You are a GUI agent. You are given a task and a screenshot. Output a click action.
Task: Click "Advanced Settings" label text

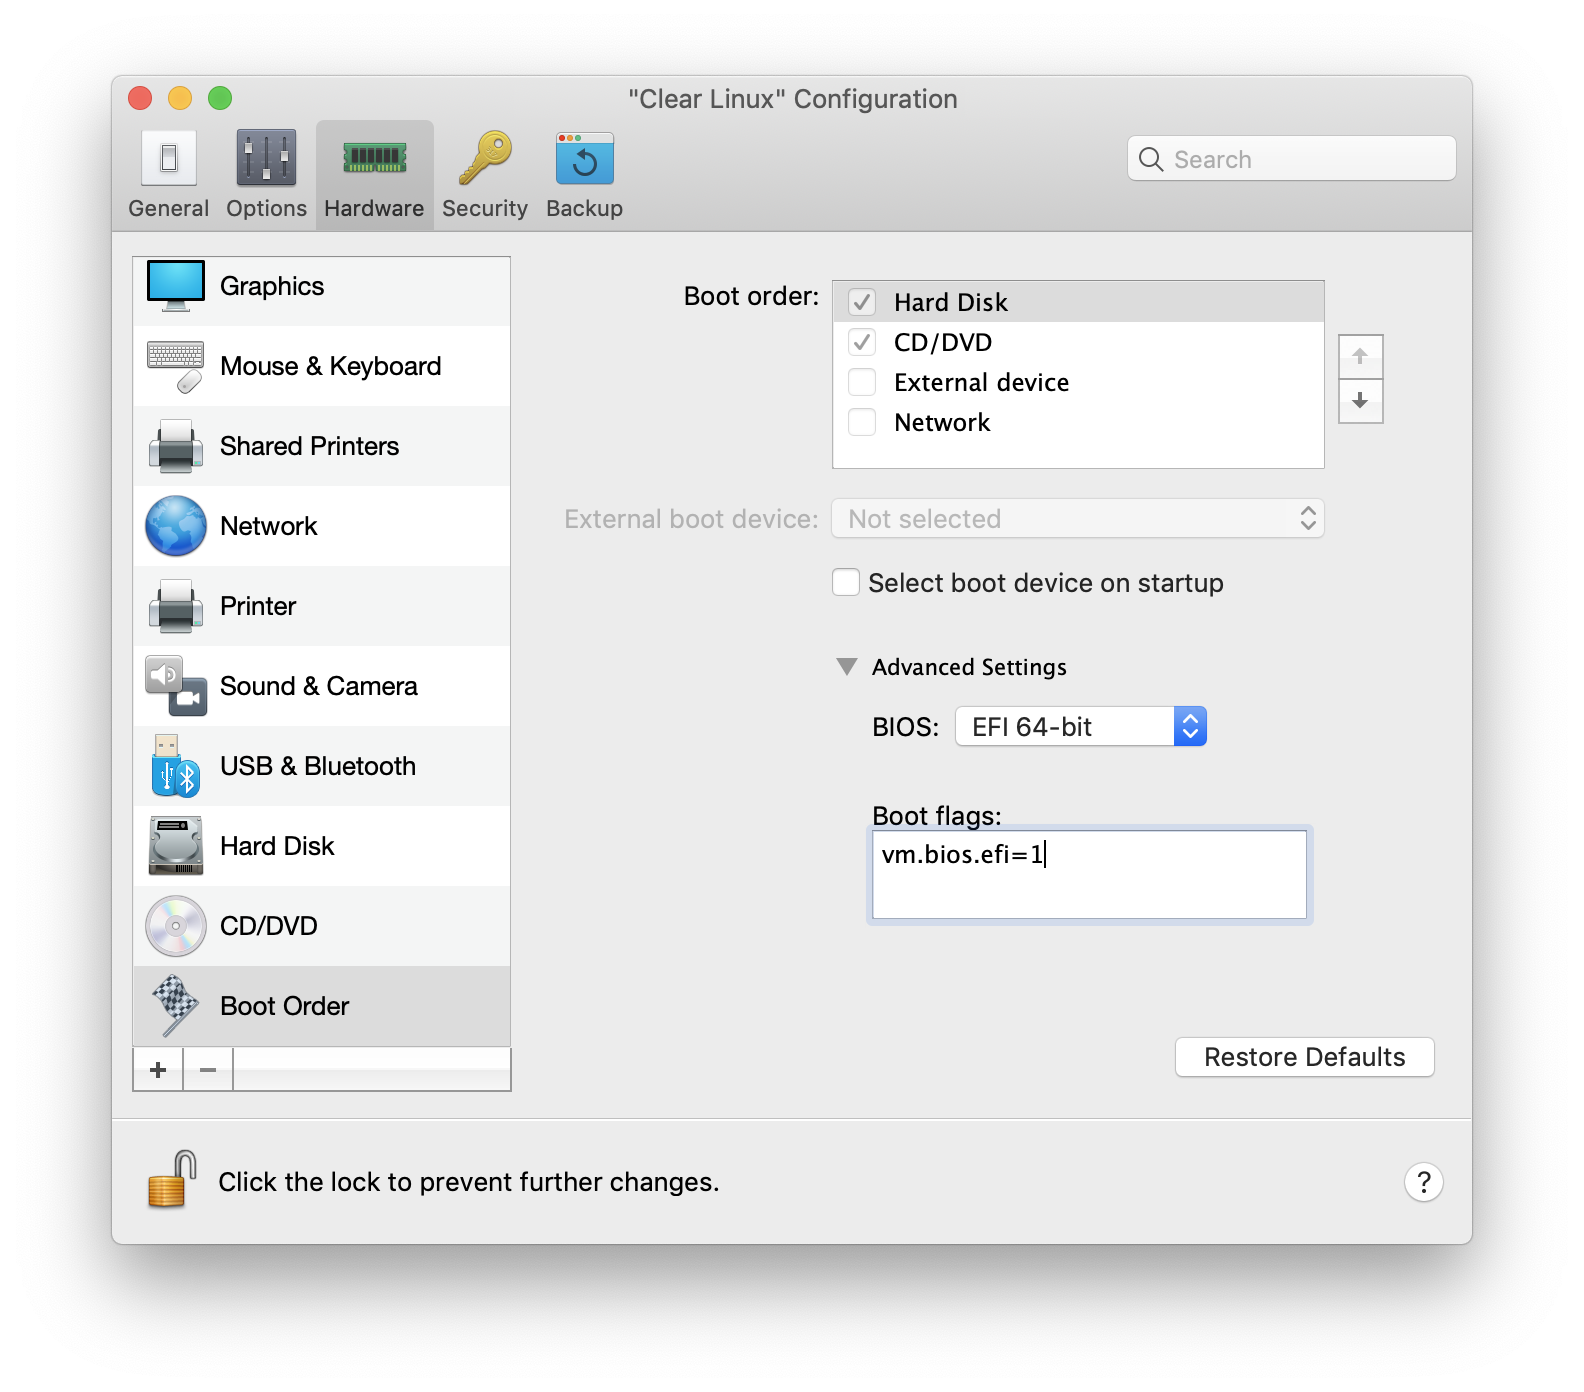(969, 667)
